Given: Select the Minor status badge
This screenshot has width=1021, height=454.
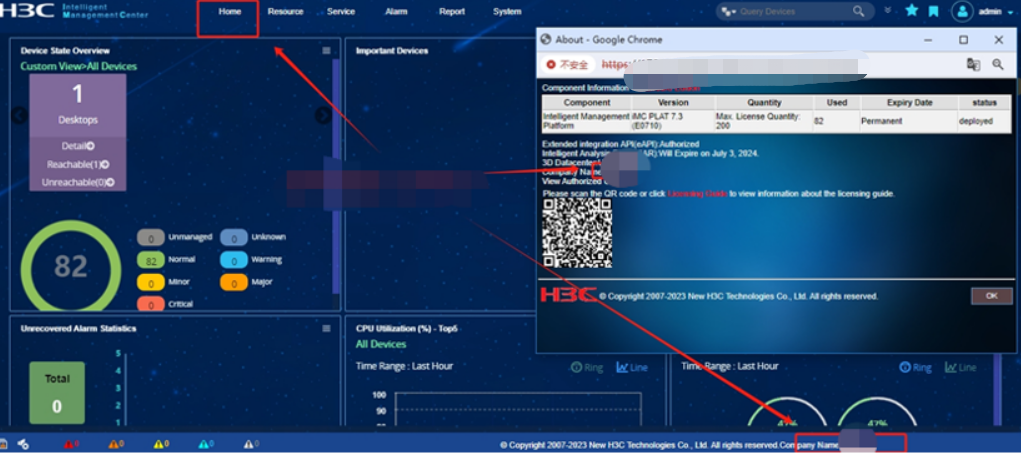Looking at the screenshot, I should click(x=150, y=282).
